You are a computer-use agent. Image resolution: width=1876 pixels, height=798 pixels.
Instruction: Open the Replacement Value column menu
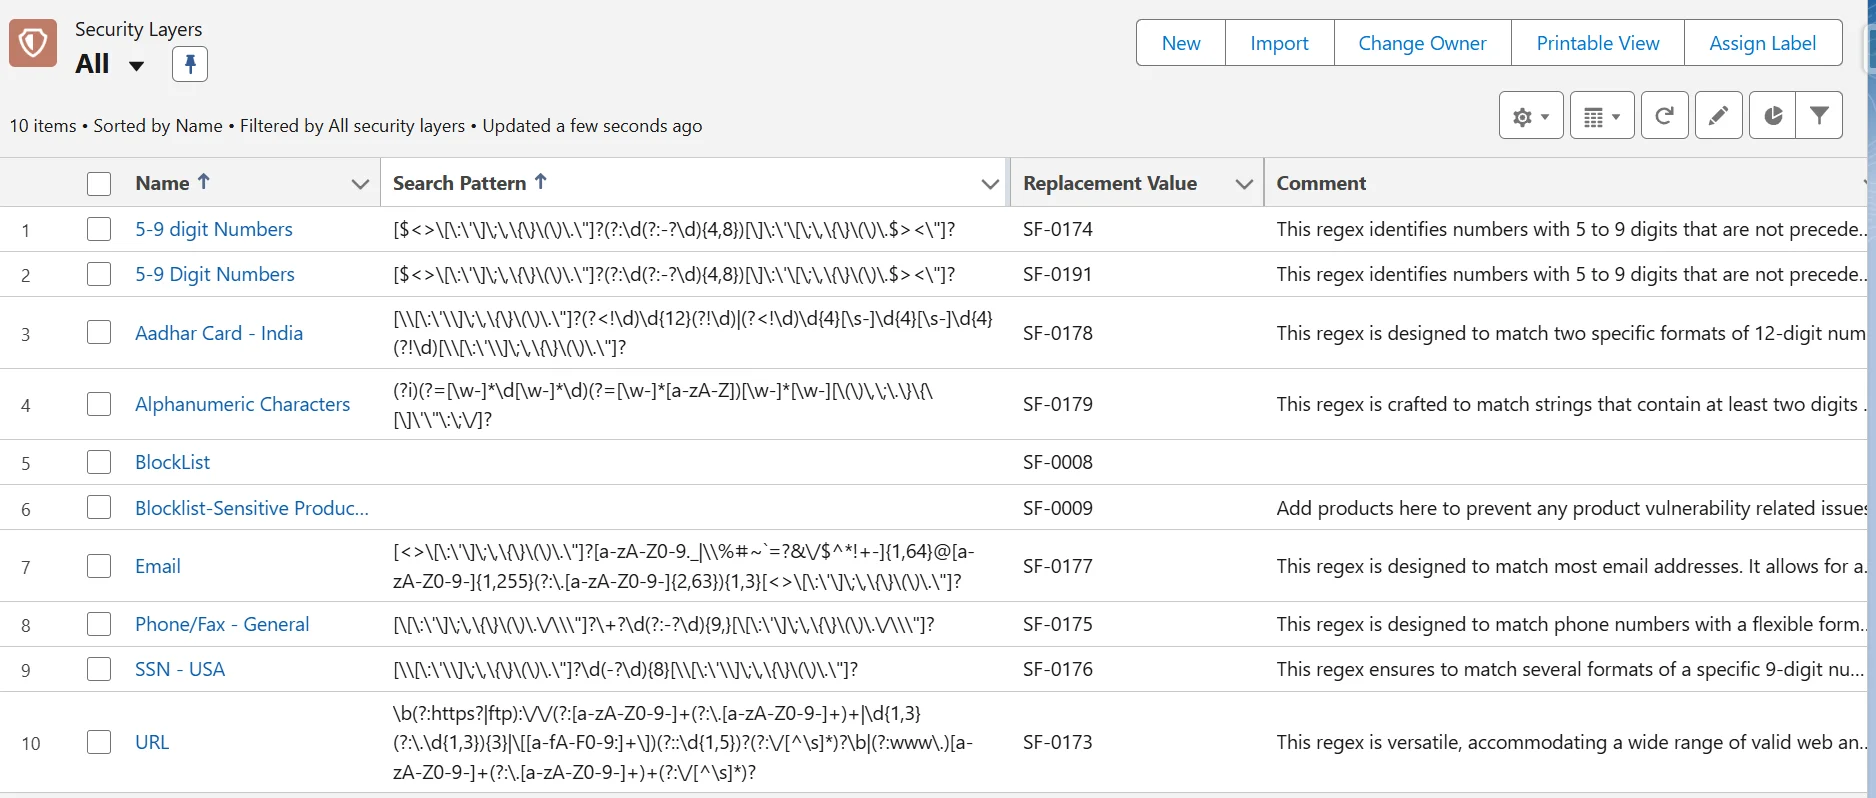(x=1243, y=184)
